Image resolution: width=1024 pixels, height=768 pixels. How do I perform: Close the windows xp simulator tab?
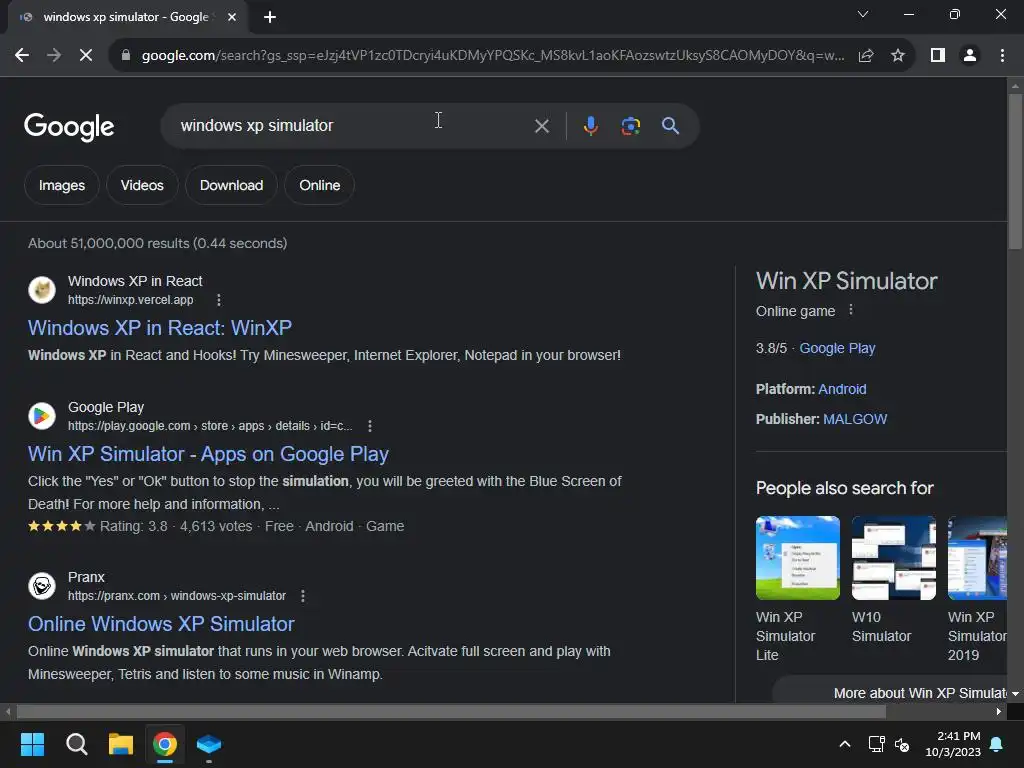coord(232,17)
